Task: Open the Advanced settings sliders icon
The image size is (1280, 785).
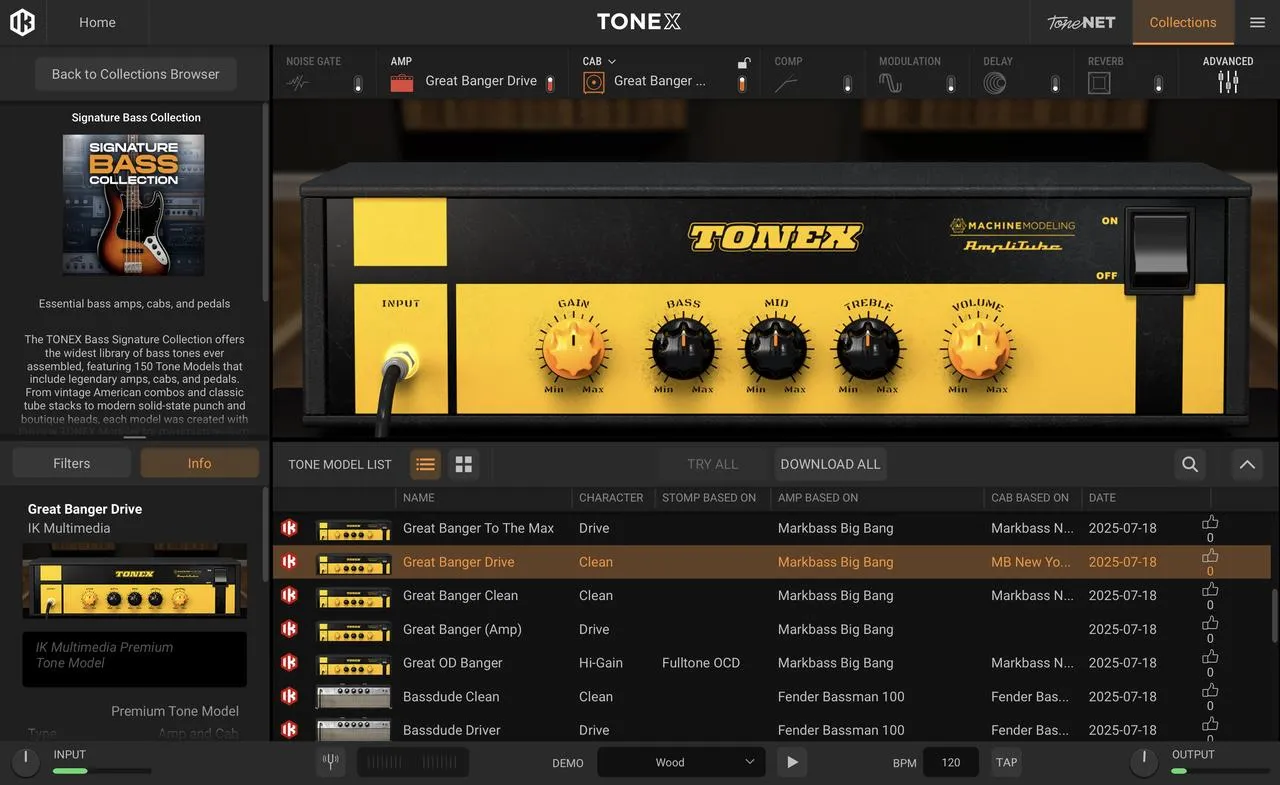Action: 1228,83
